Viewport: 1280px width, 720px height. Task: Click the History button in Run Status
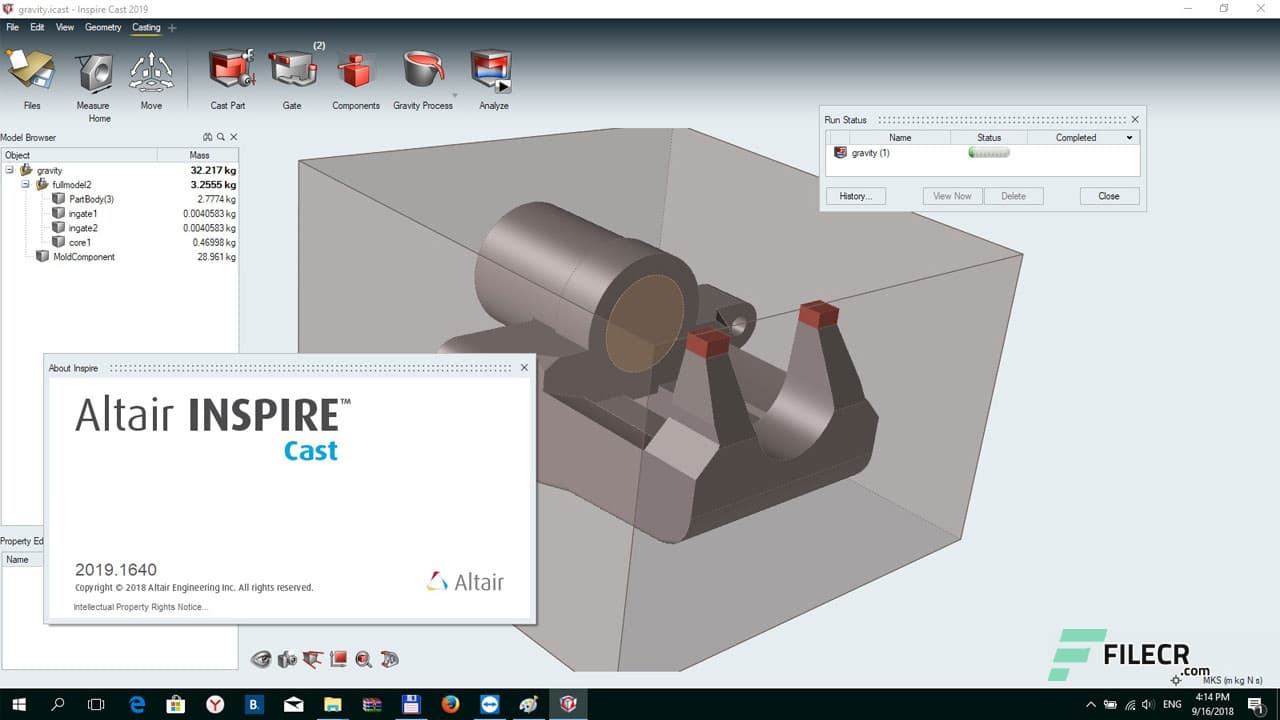point(856,196)
